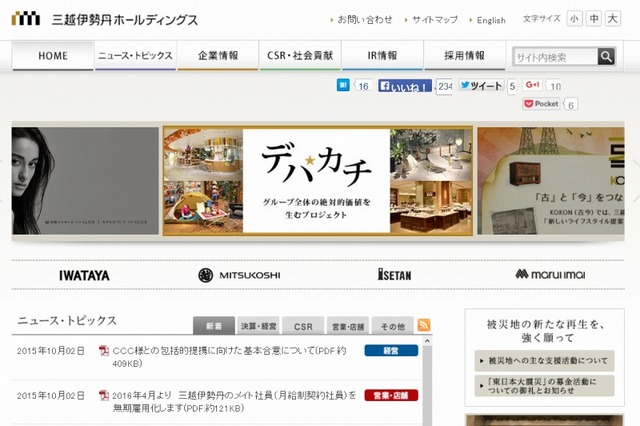Select the 営業・店舗 news tab
640x426 pixels.
[348, 326]
